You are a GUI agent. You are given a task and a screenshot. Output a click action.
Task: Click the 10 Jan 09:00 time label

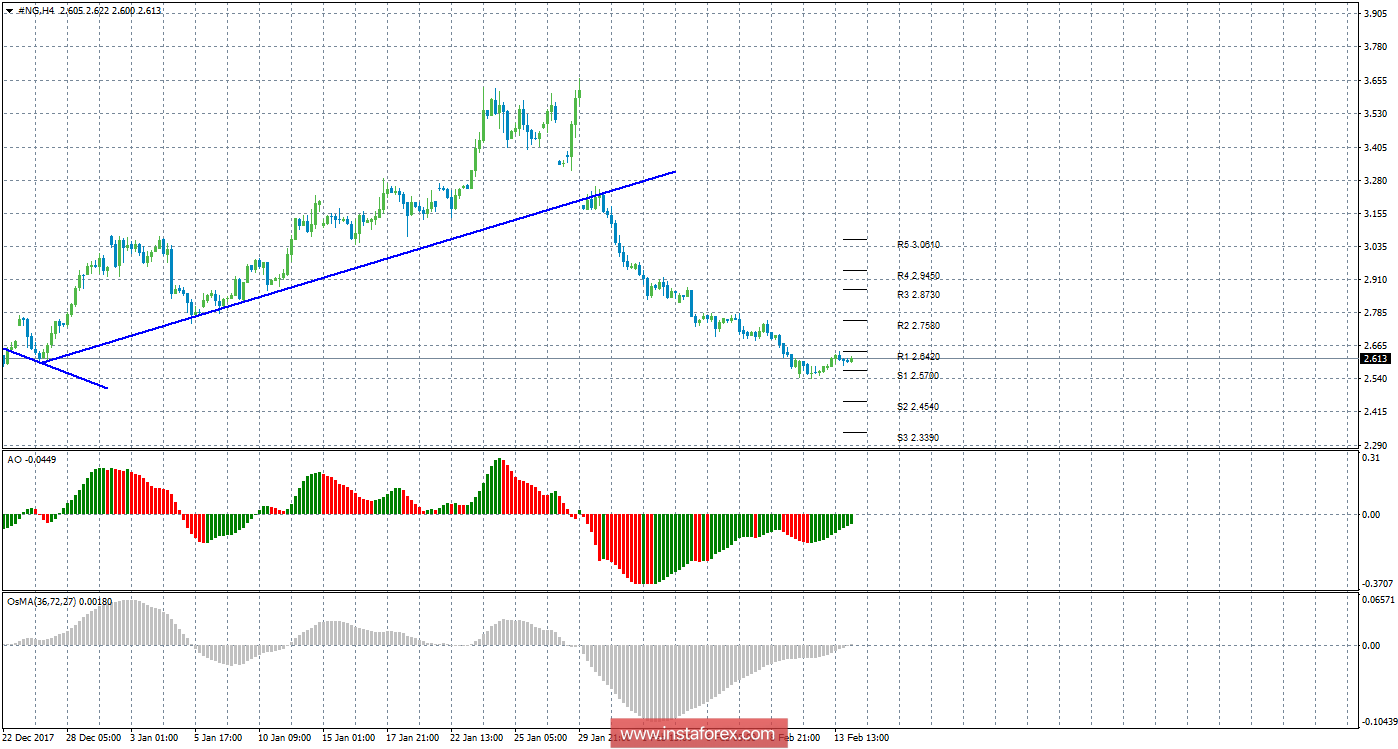[x=287, y=737]
